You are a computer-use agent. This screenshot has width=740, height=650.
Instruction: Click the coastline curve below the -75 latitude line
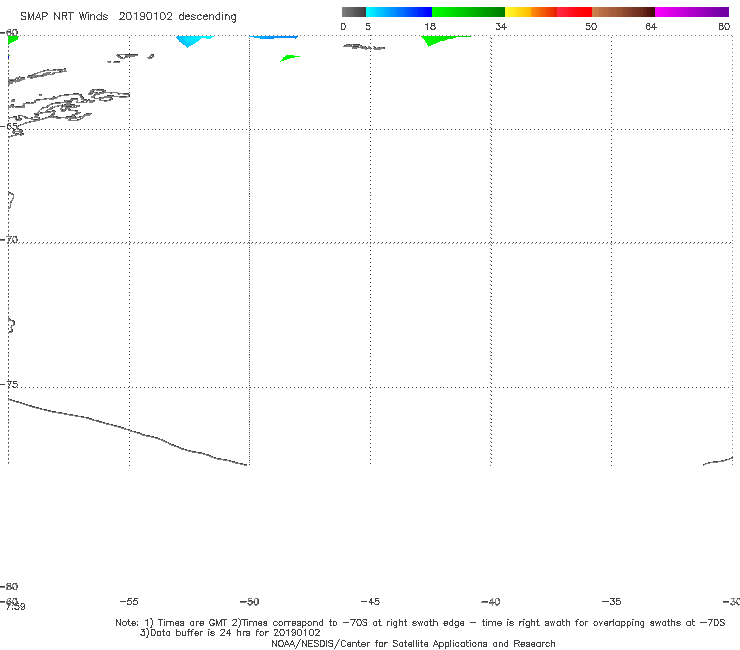(127, 430)
